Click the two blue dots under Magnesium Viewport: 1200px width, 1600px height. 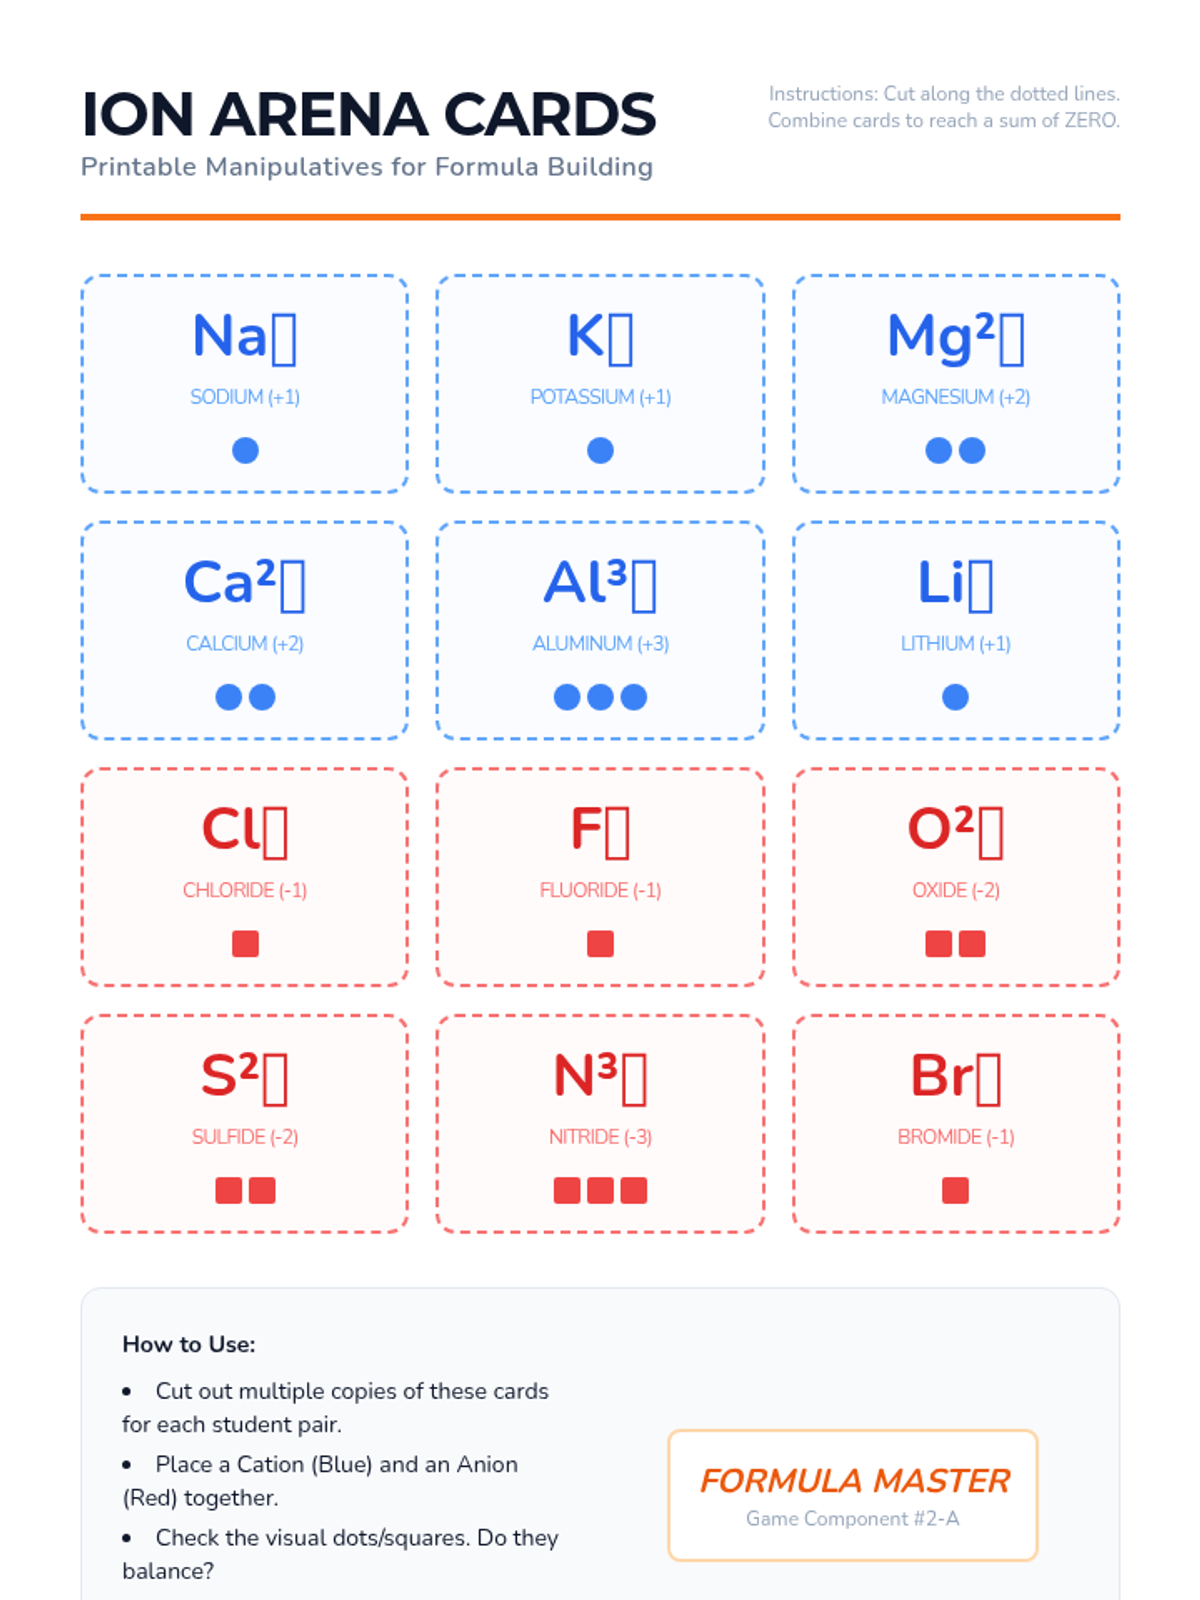click(955, 451)
